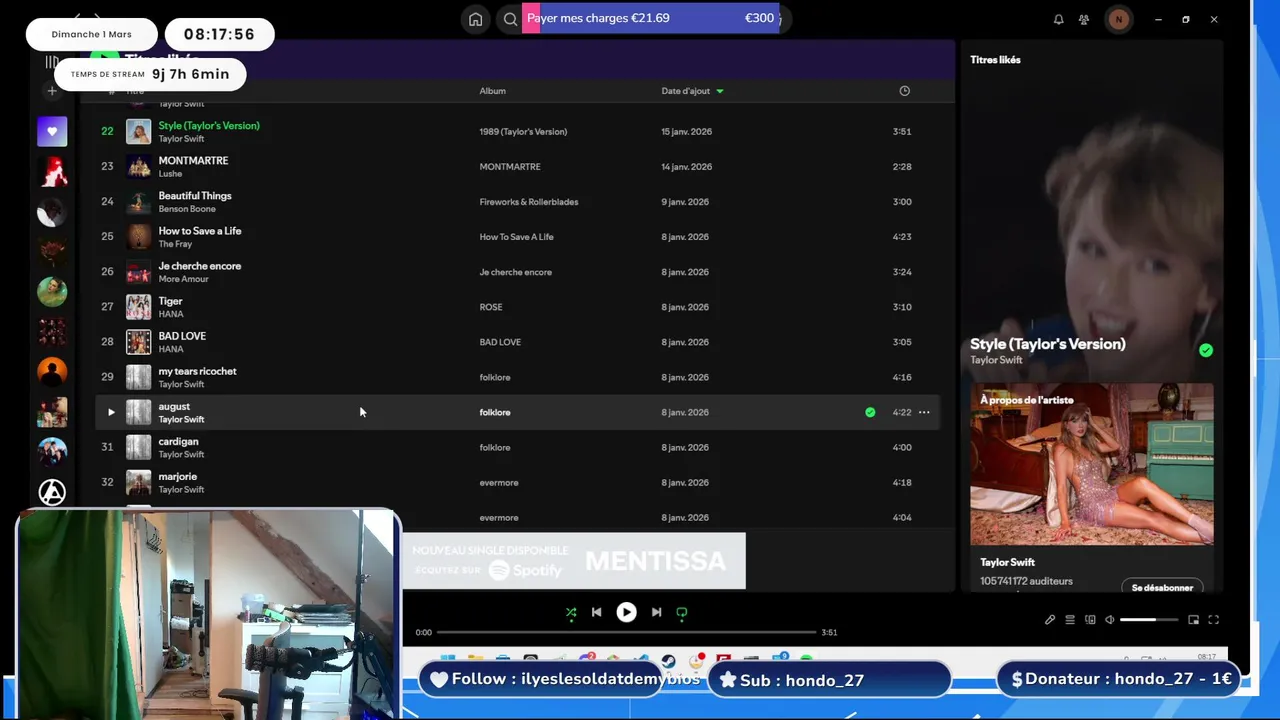Open 'evermore' album link on the marjorie row

coord(499,482)
